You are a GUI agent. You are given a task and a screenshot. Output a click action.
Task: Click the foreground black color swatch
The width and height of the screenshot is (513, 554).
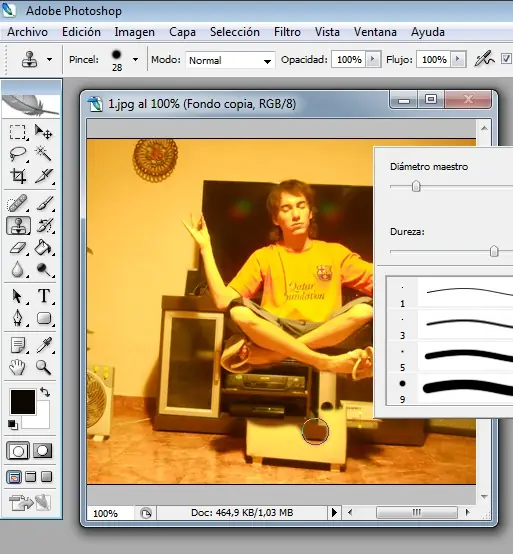23,402
